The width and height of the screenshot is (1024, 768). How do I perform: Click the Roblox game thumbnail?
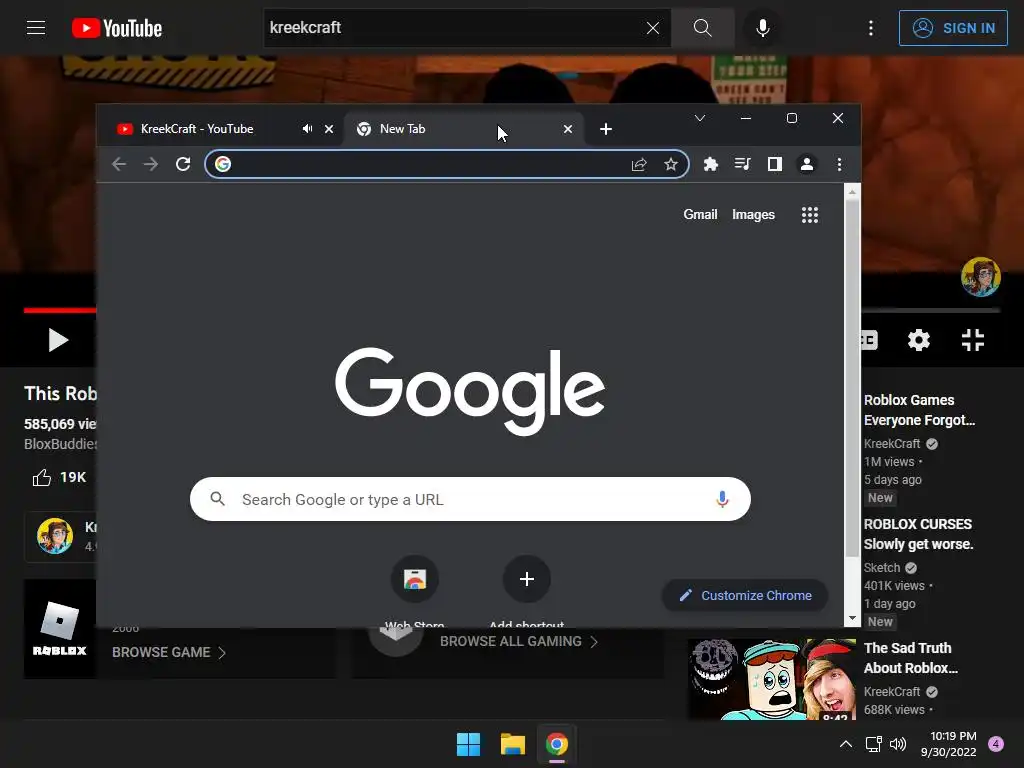point(60,628)
